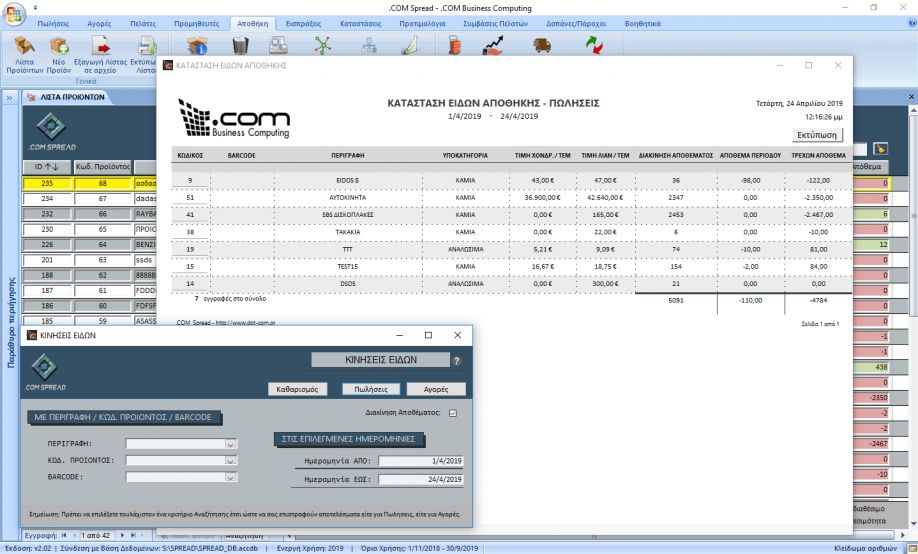The width and height of the screenshot is (918, 554).
Task: Open the Πελάτες ribbon tab
Action: pyautogui.click(x=143, y=24)
